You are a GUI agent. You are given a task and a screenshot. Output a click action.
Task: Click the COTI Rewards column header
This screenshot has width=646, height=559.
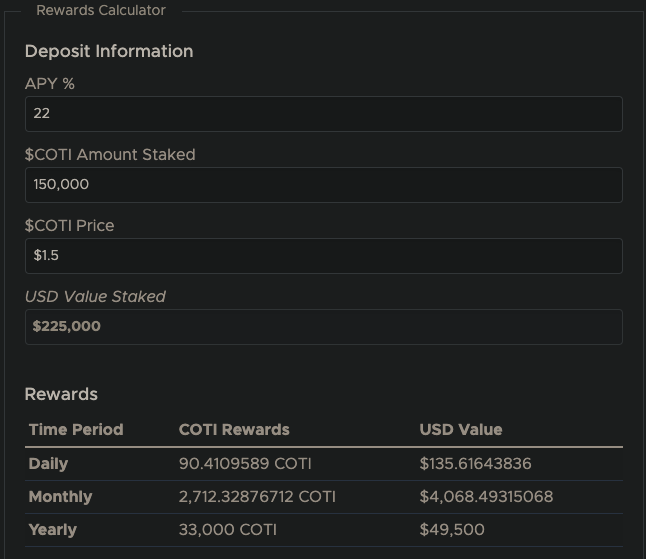(x=234, y=430)
